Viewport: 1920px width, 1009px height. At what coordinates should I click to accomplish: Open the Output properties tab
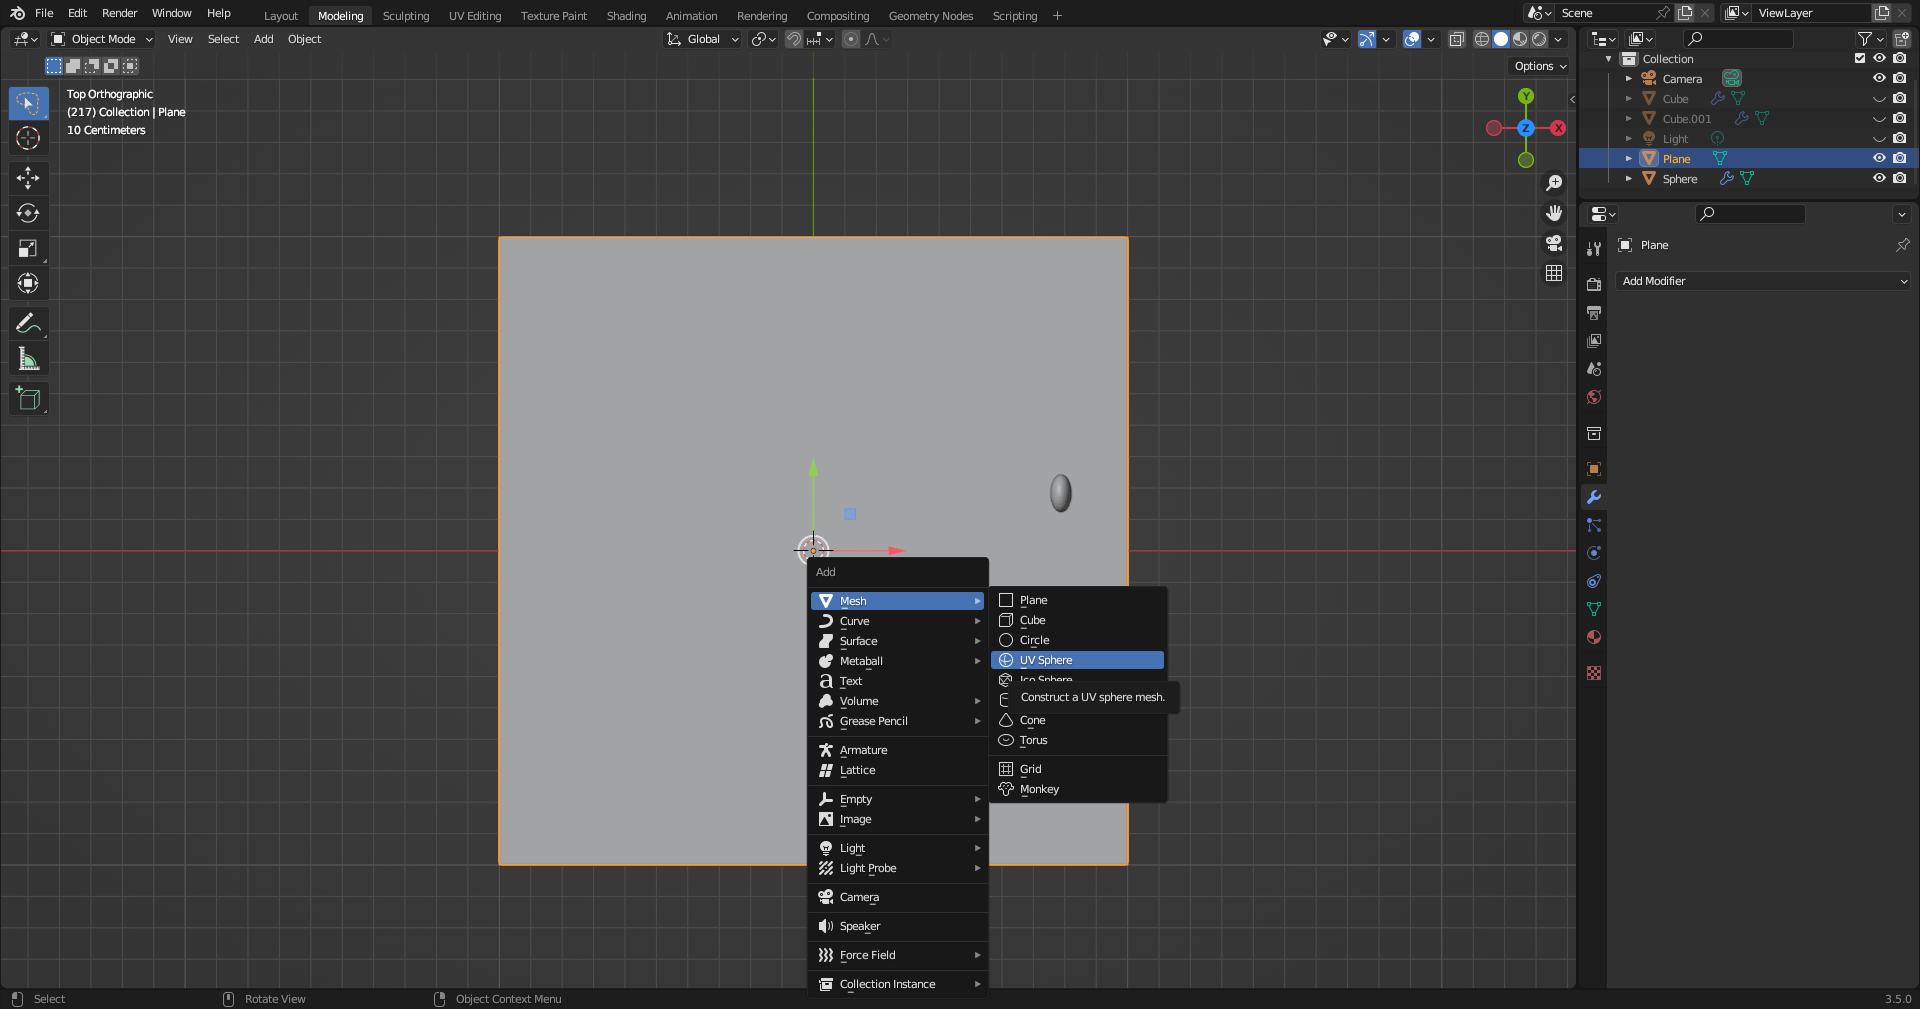tap(1594, 313)
